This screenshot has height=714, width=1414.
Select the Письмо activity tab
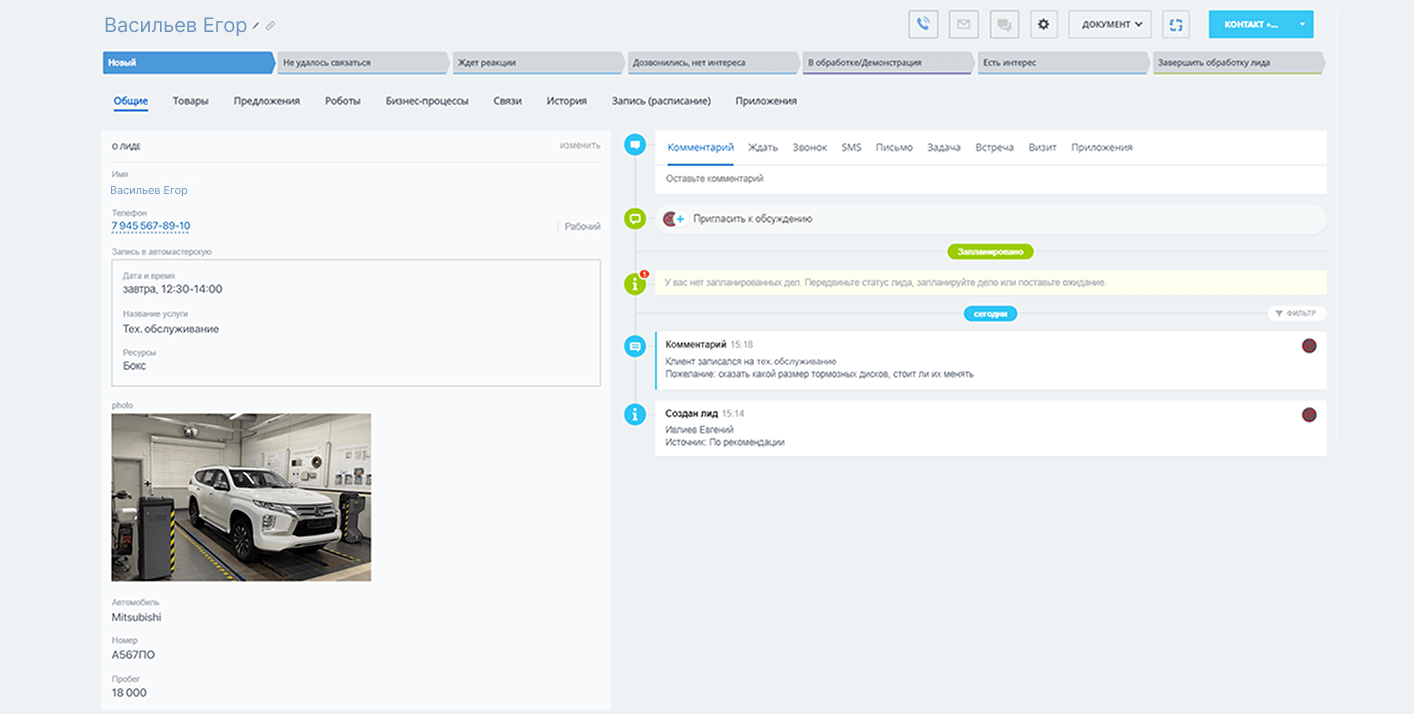click(894, 147)
